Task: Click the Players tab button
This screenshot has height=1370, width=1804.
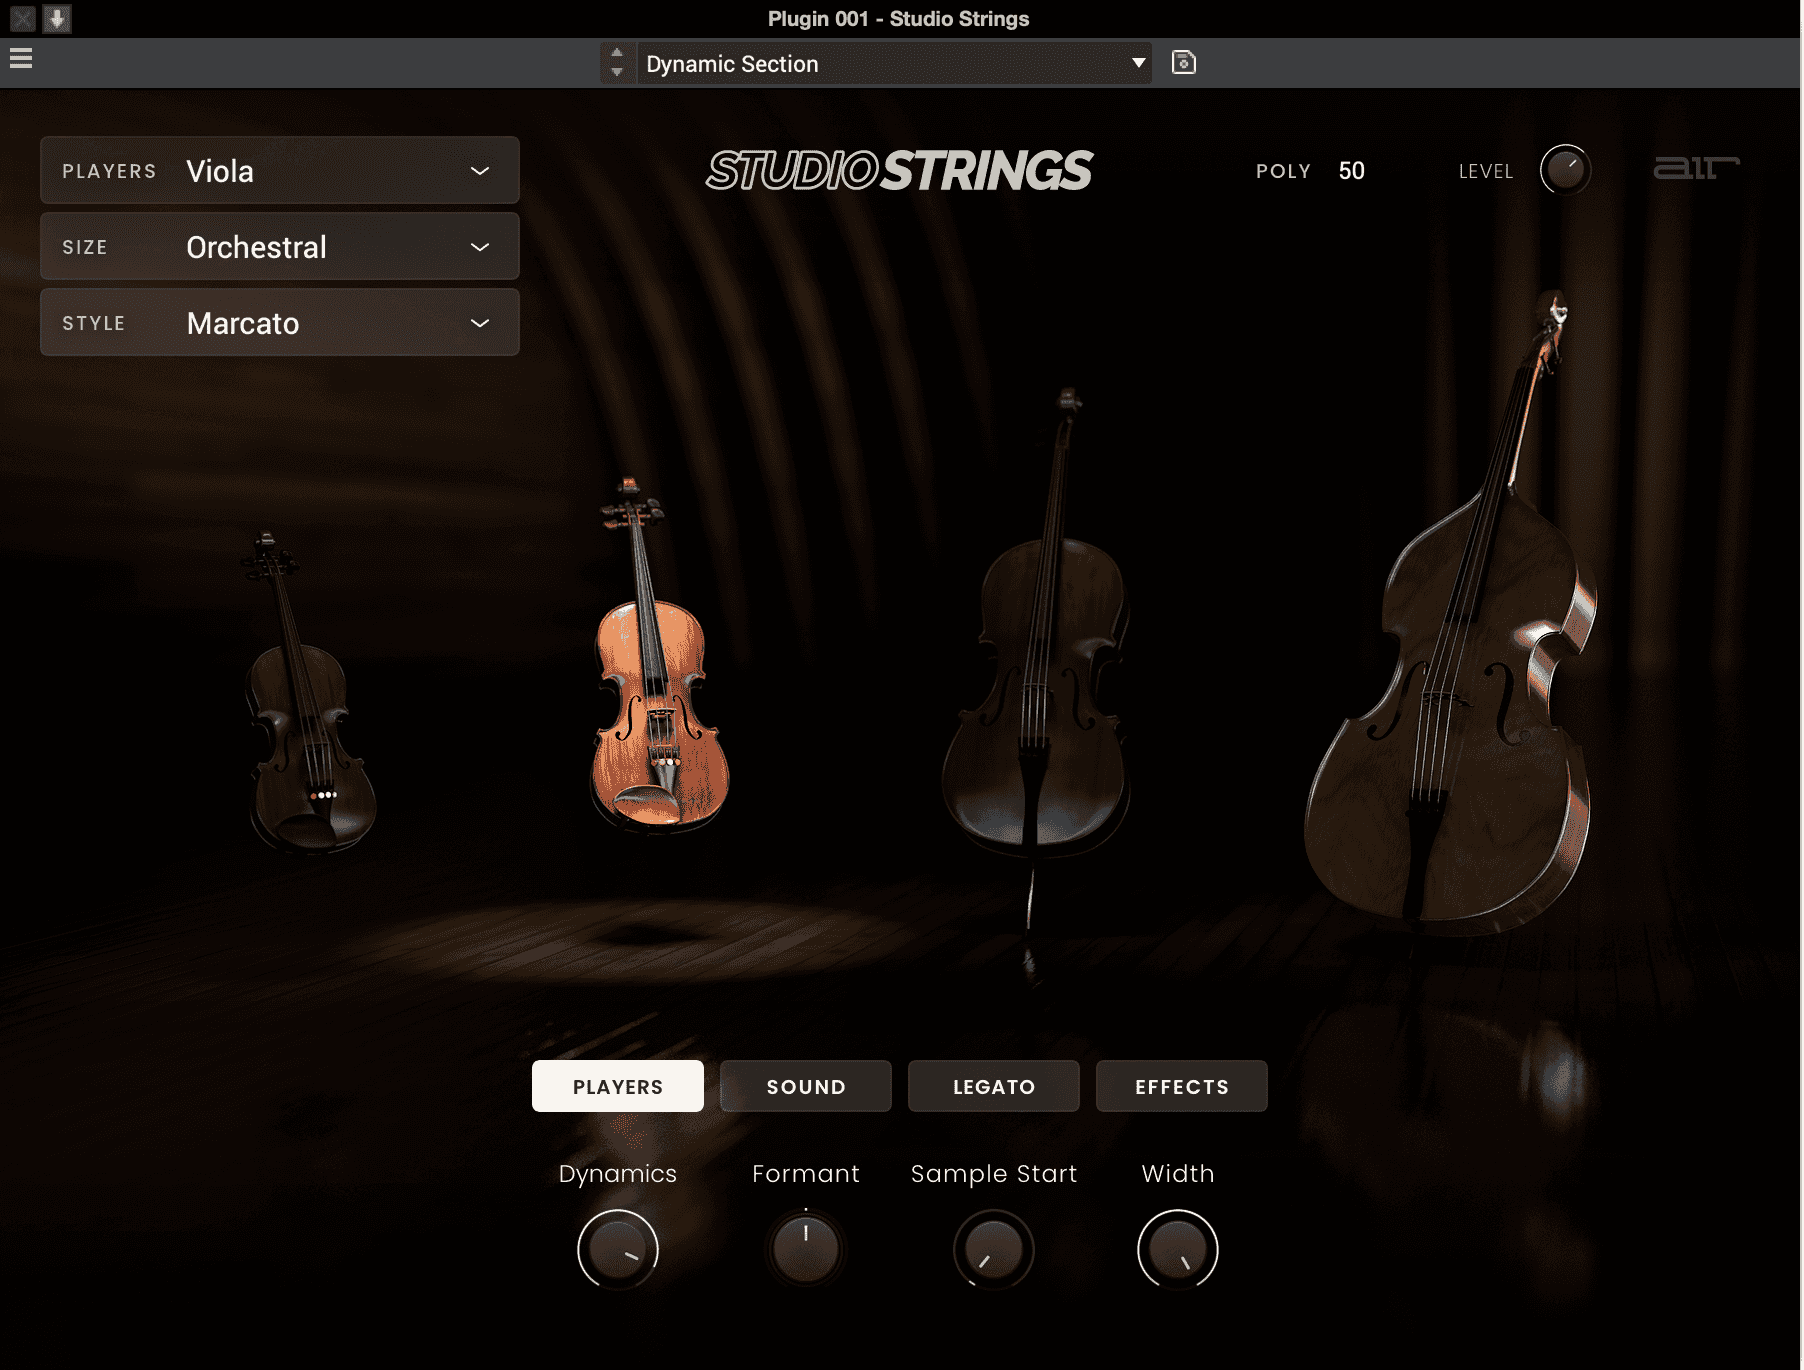Action: pos(618,1086)
